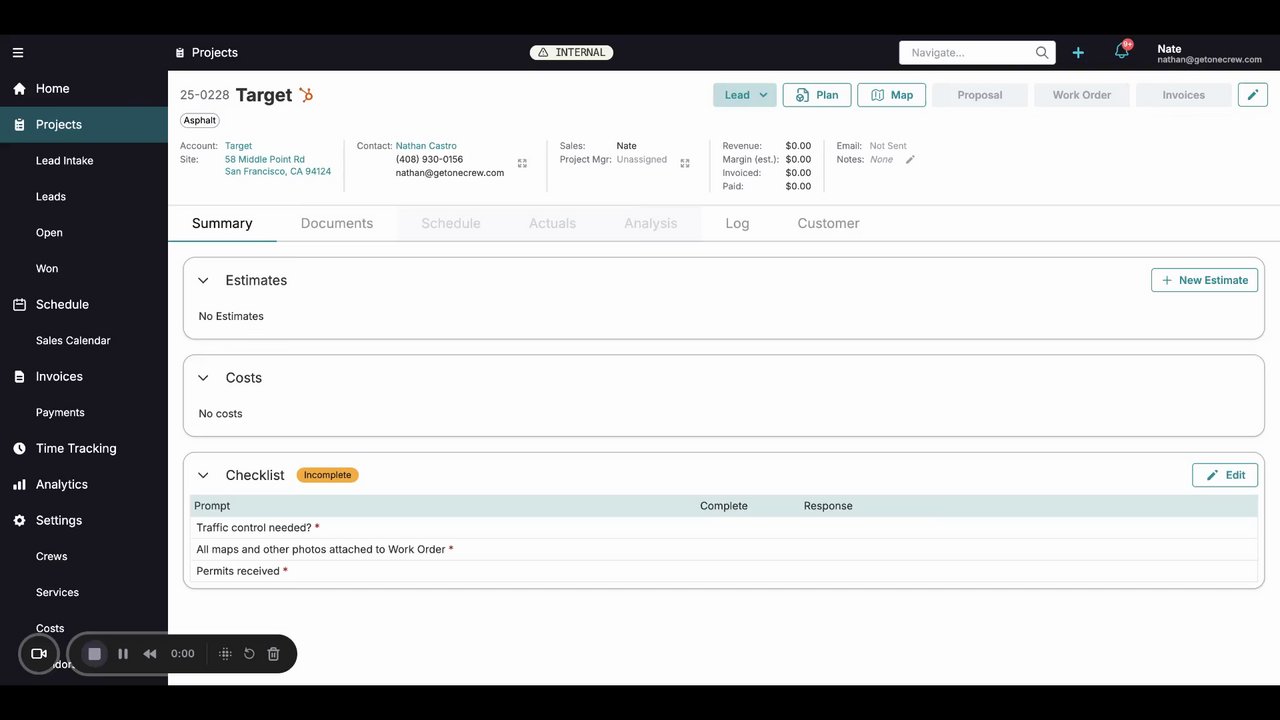Click 'Permits received' checklist row

pyautogui.click(x=723, y=571)
